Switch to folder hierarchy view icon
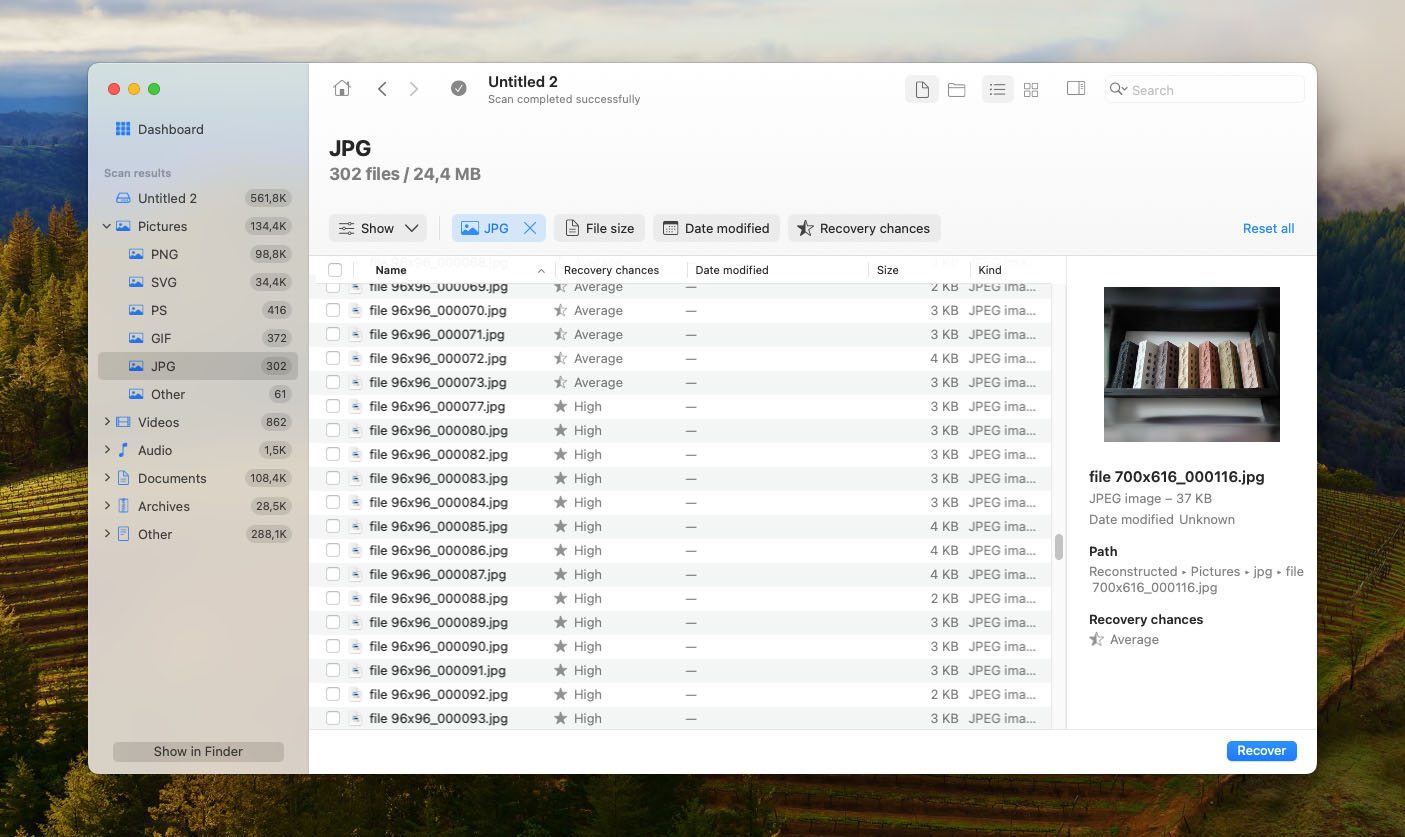 956,88
